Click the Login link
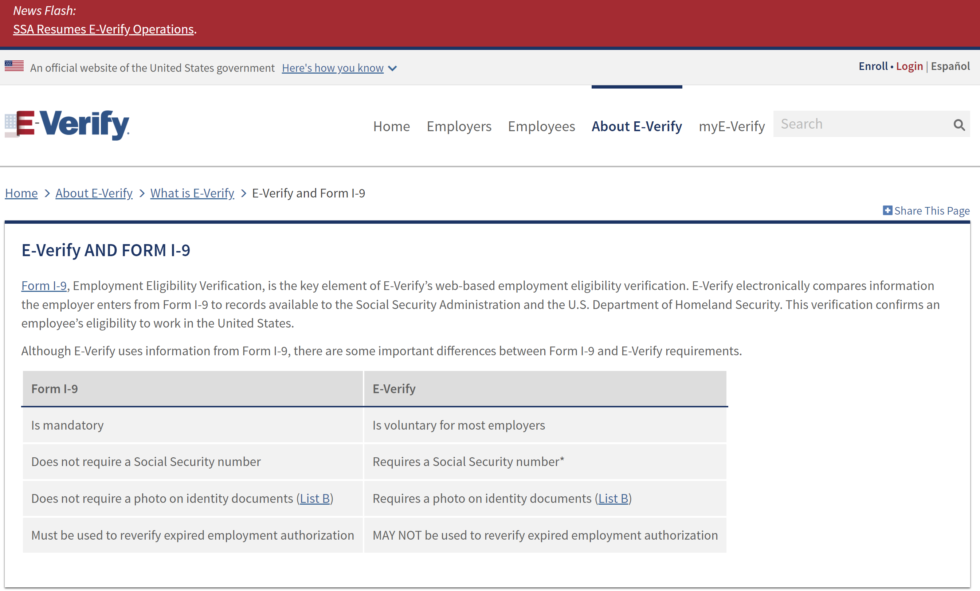 pyautogui.click(x=909, y=66)
